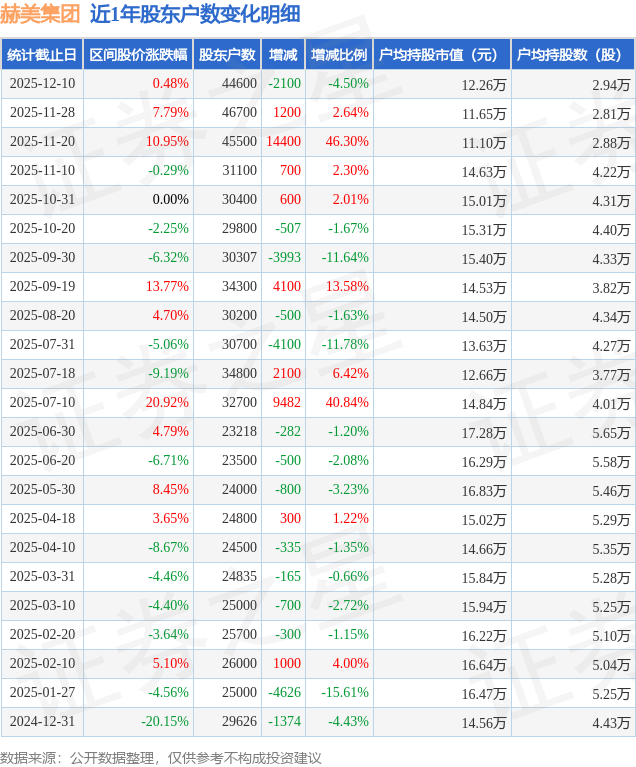This screenshot has height=767, width=636.
Task: Click the 赫美集团 company name link
Action: coord(40,15)
